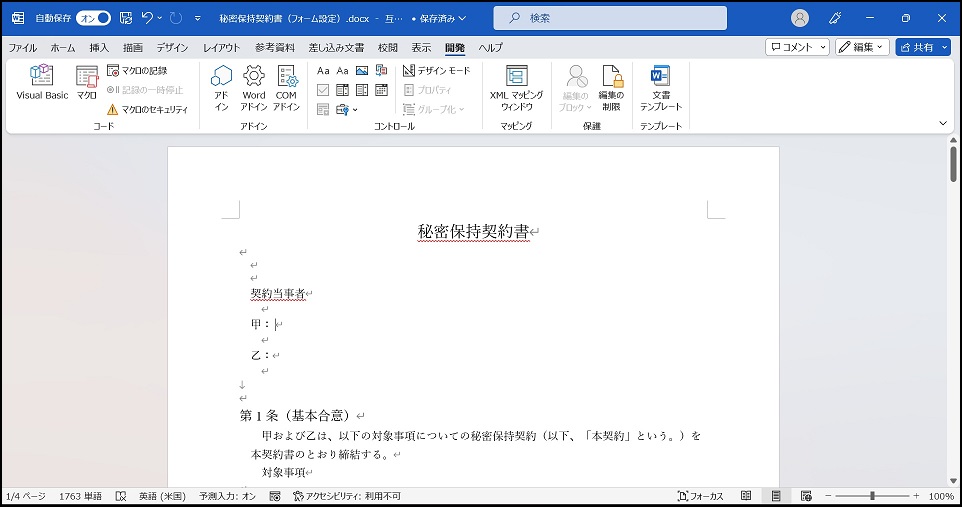Screen dimensions: 962x507
Task: Open the アドイン (Add-ins) button
Action: [221, 88]
